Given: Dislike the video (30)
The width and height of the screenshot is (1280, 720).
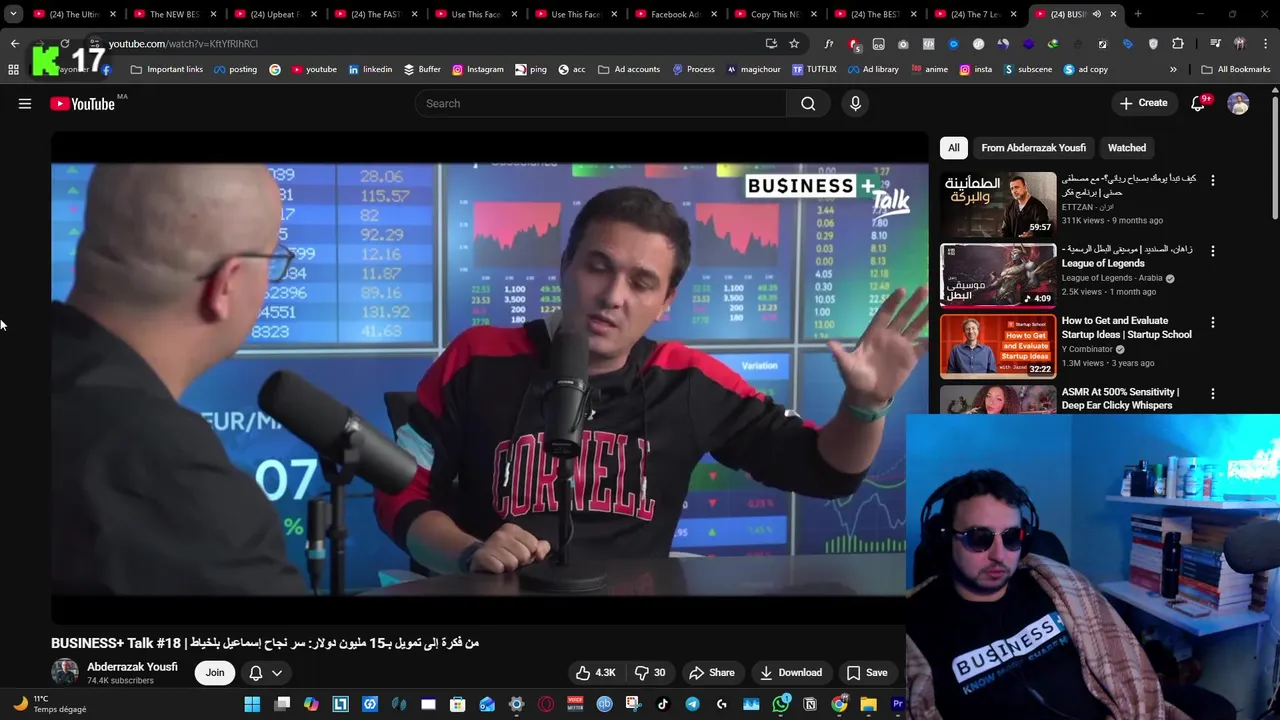Looking at the screenshot, I should tap(650, 673).
